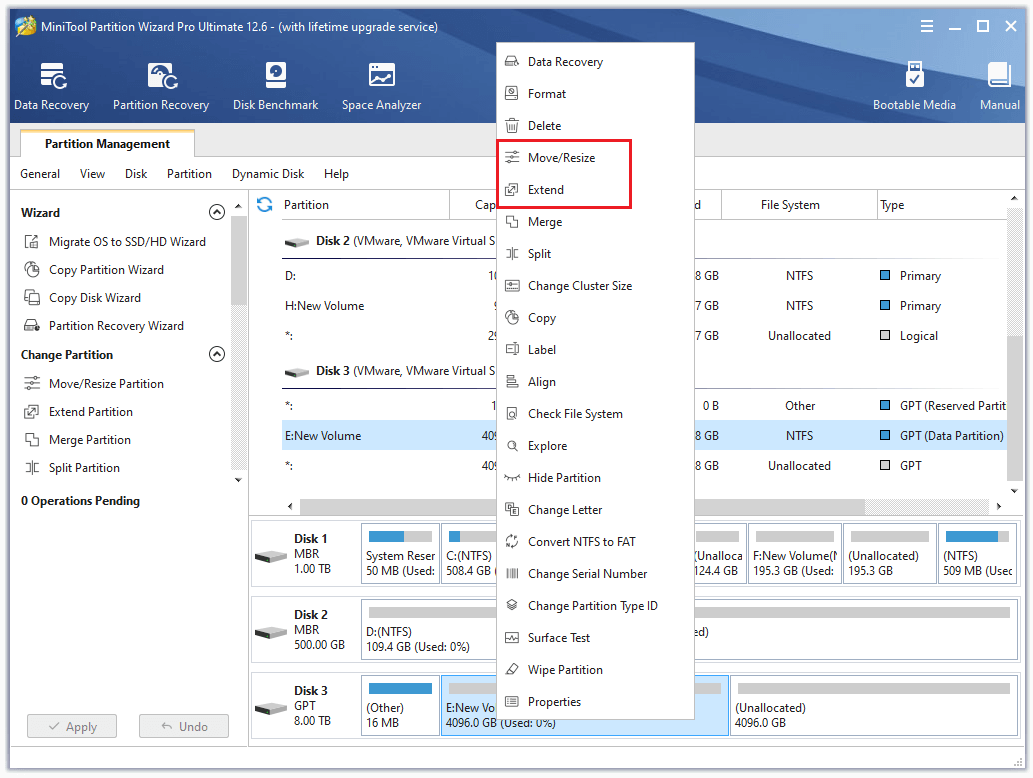The height and width of the screenshot is (778, 1033).
Task: Click the horizontal scrollbar right arrow
Action: click(999, 506)
